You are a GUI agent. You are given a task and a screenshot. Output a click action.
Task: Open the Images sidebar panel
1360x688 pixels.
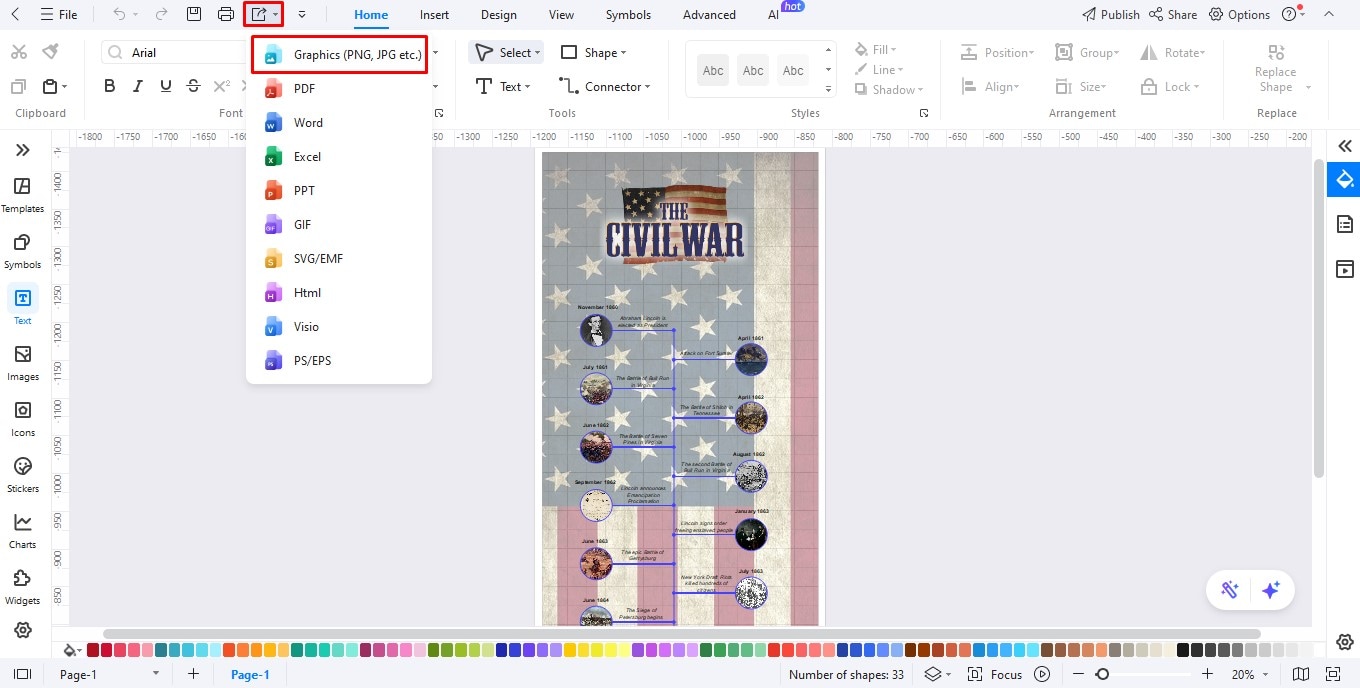coord(22,363)
